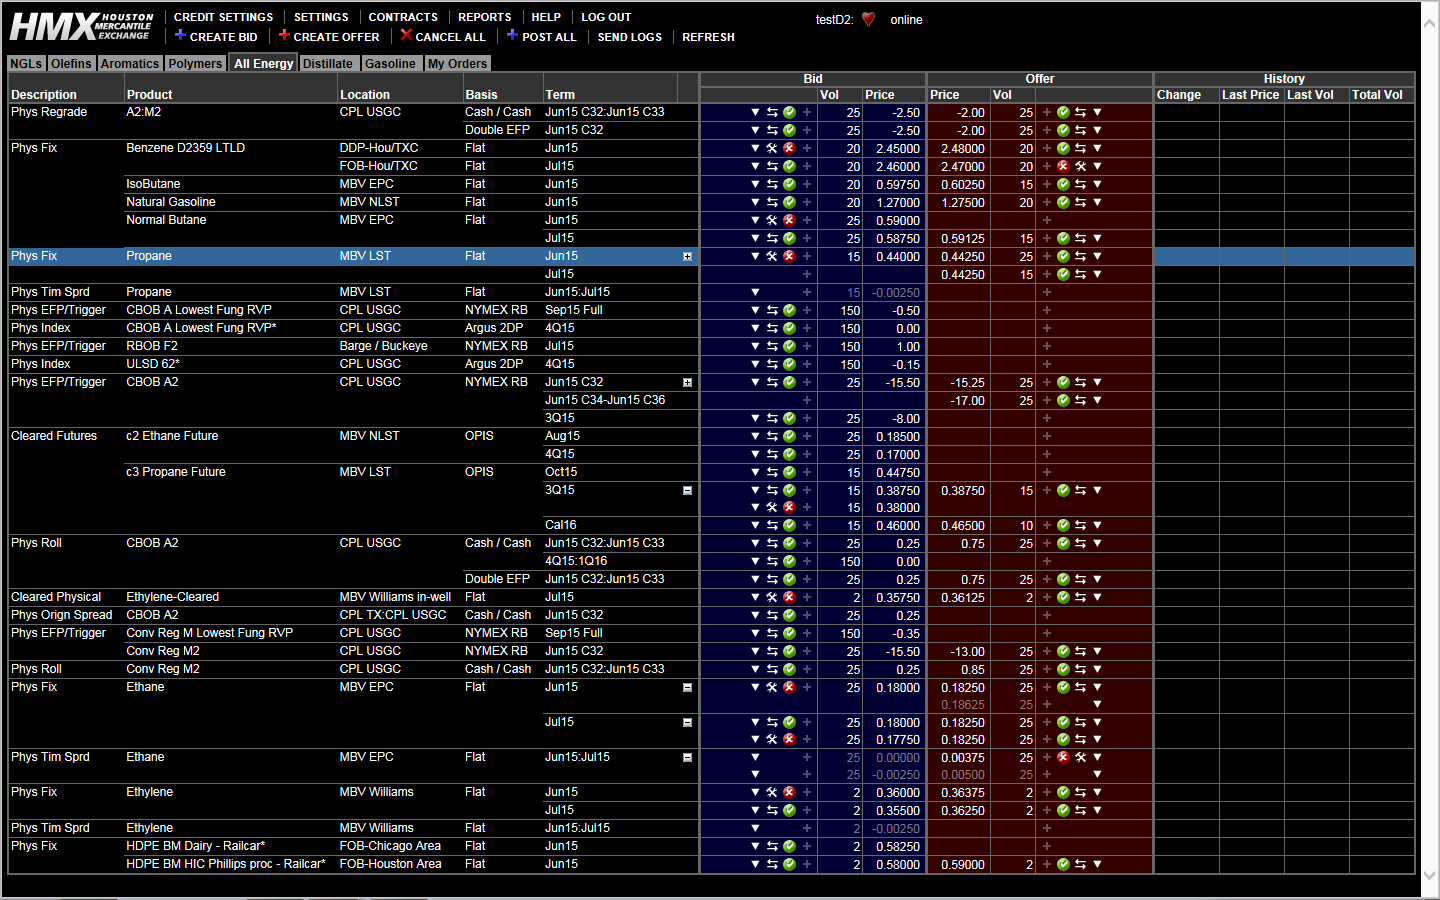Click the Description column header
The width and height of the screenshot is (1440, 900).
[44, 95]
